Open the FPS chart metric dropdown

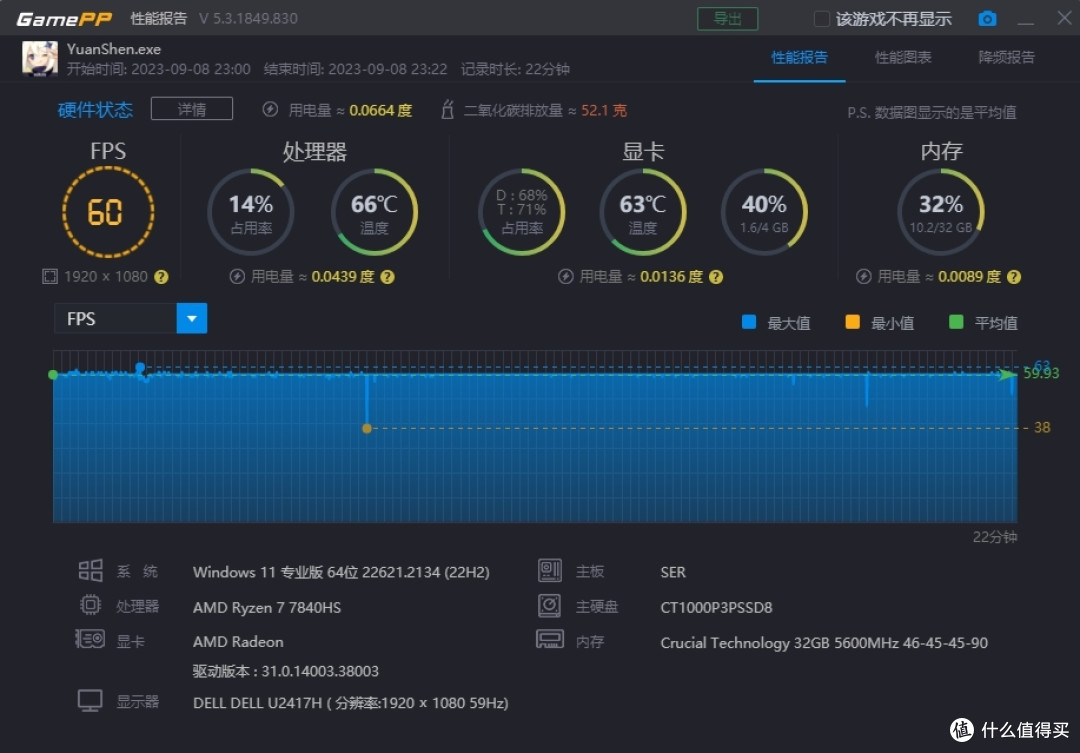[x=130, y=319]
